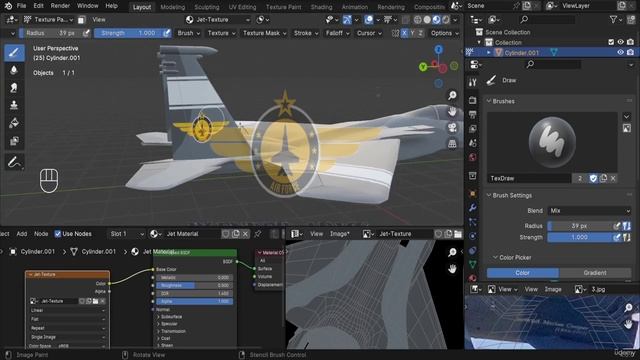Select the Clone stamp tool

14,105
